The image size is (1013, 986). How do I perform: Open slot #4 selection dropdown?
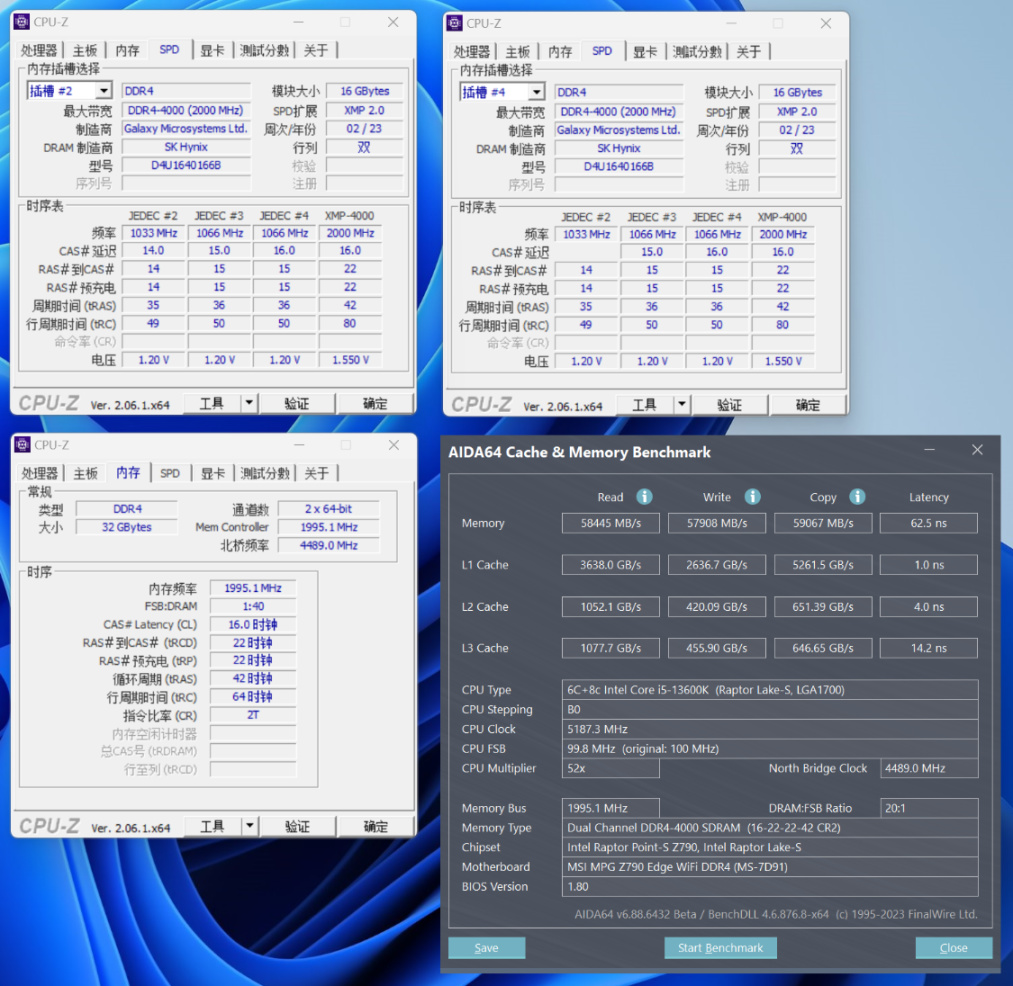pos(536,92)
